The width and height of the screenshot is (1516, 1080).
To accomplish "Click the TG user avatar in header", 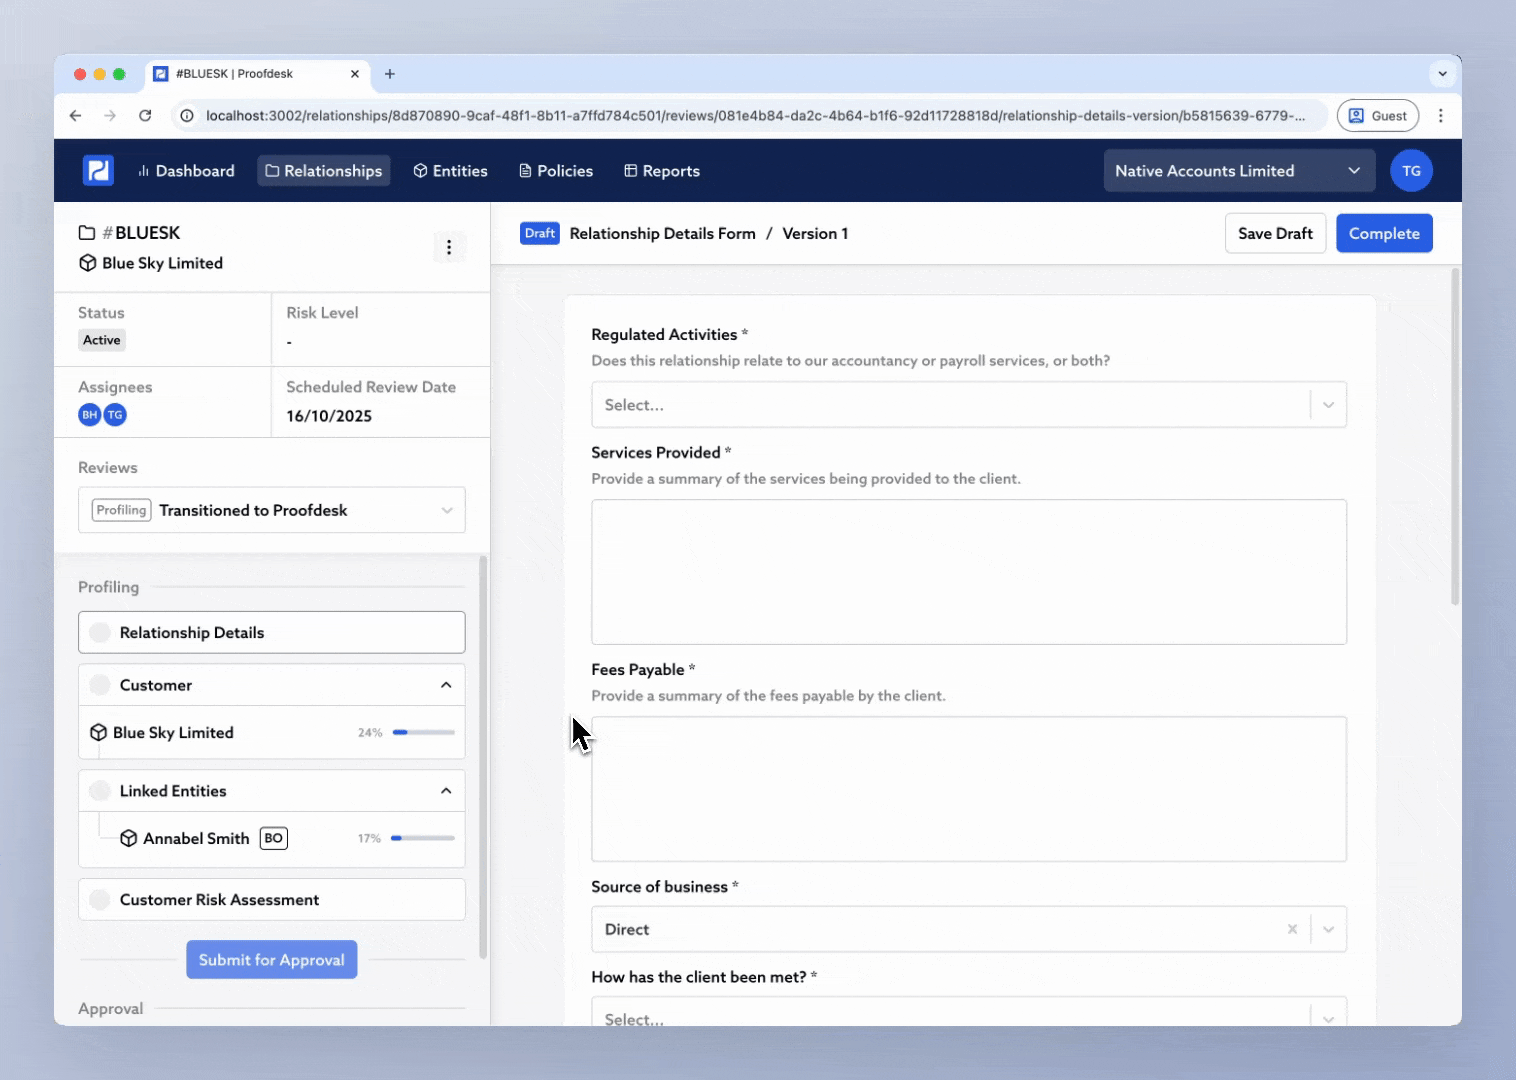I will coord(1411,171).
